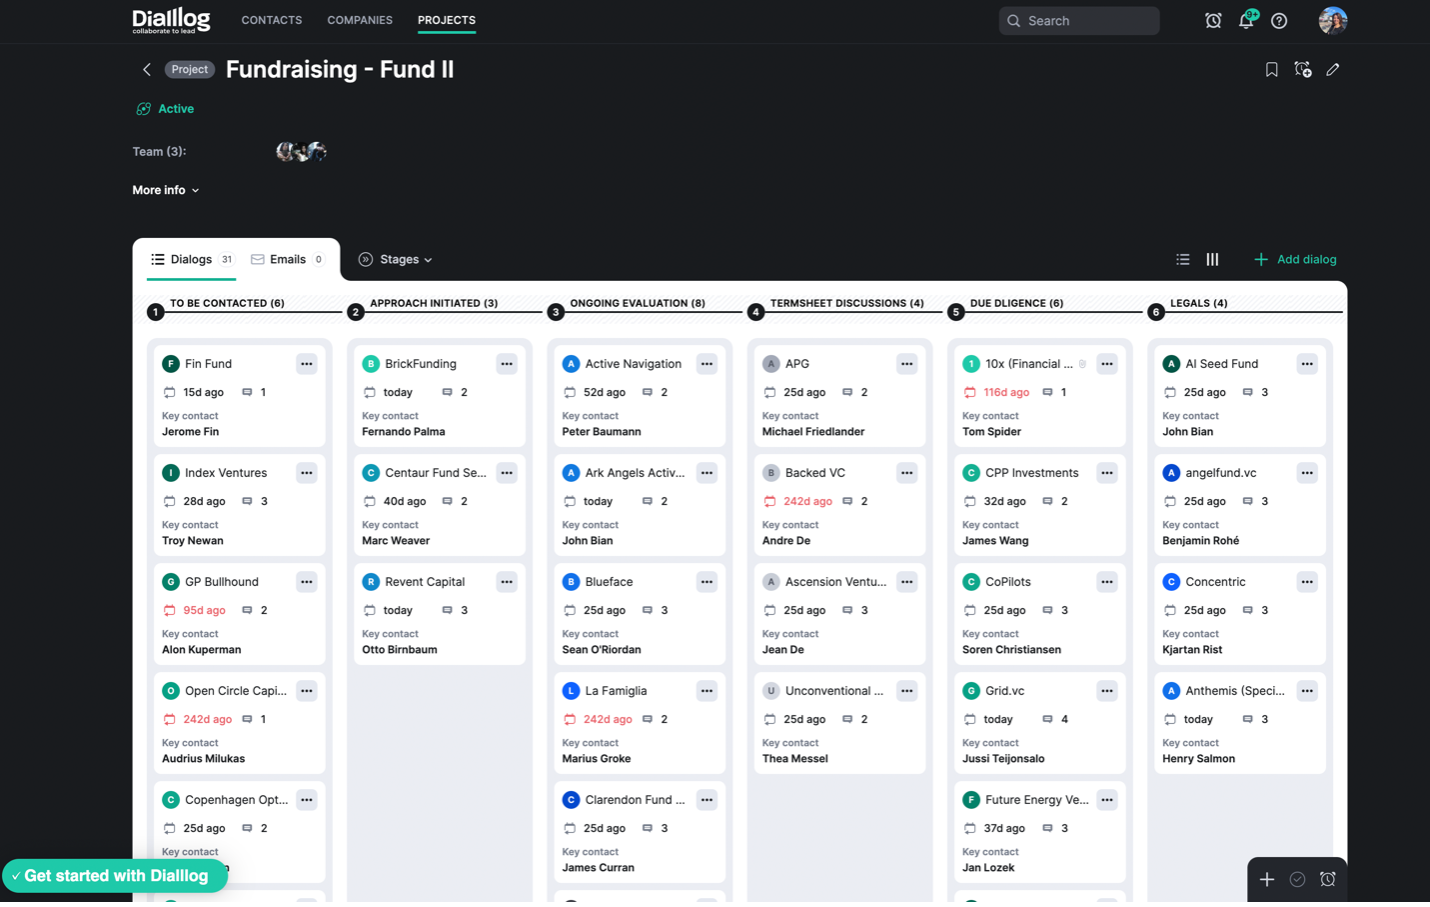Click the Project tag badge
Image resolution: width=1430 pixels, height=907 pixels.
[190, 70]
